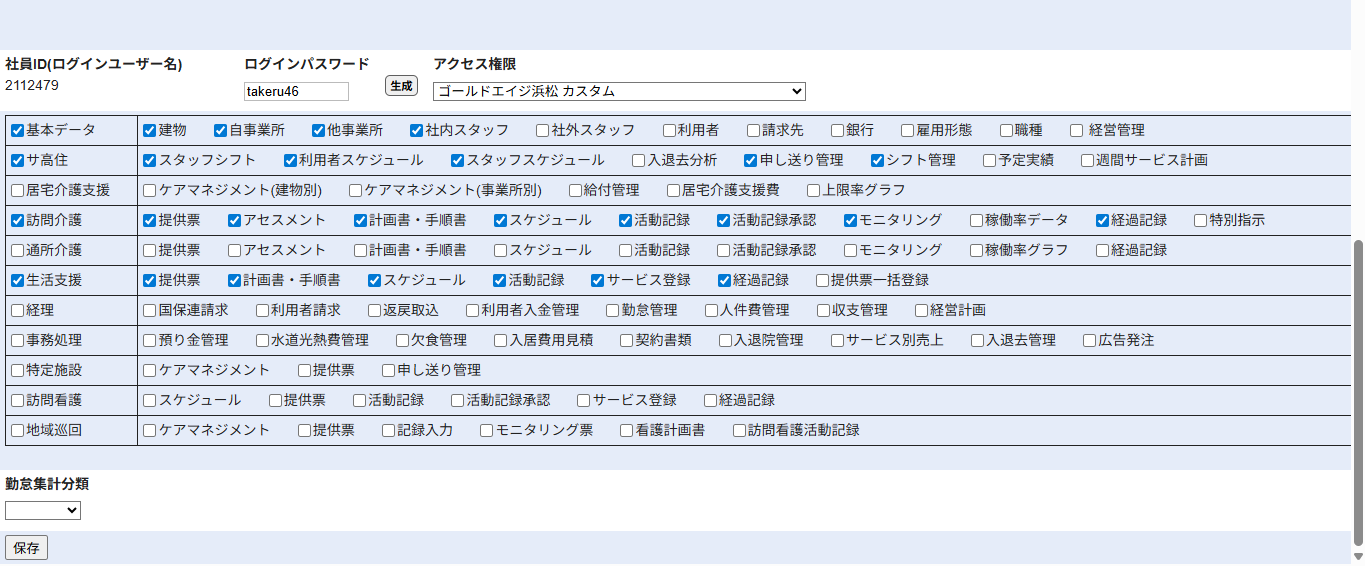Check the 広告発注 checkbox

[1090, 340]
